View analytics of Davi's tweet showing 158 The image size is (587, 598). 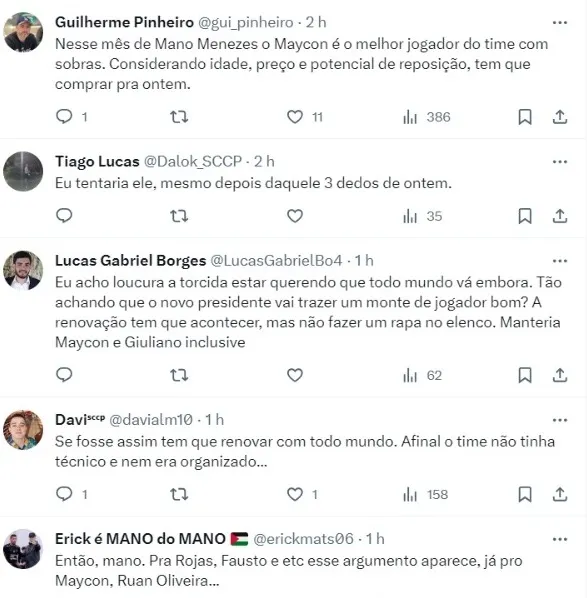coord(425,495)
